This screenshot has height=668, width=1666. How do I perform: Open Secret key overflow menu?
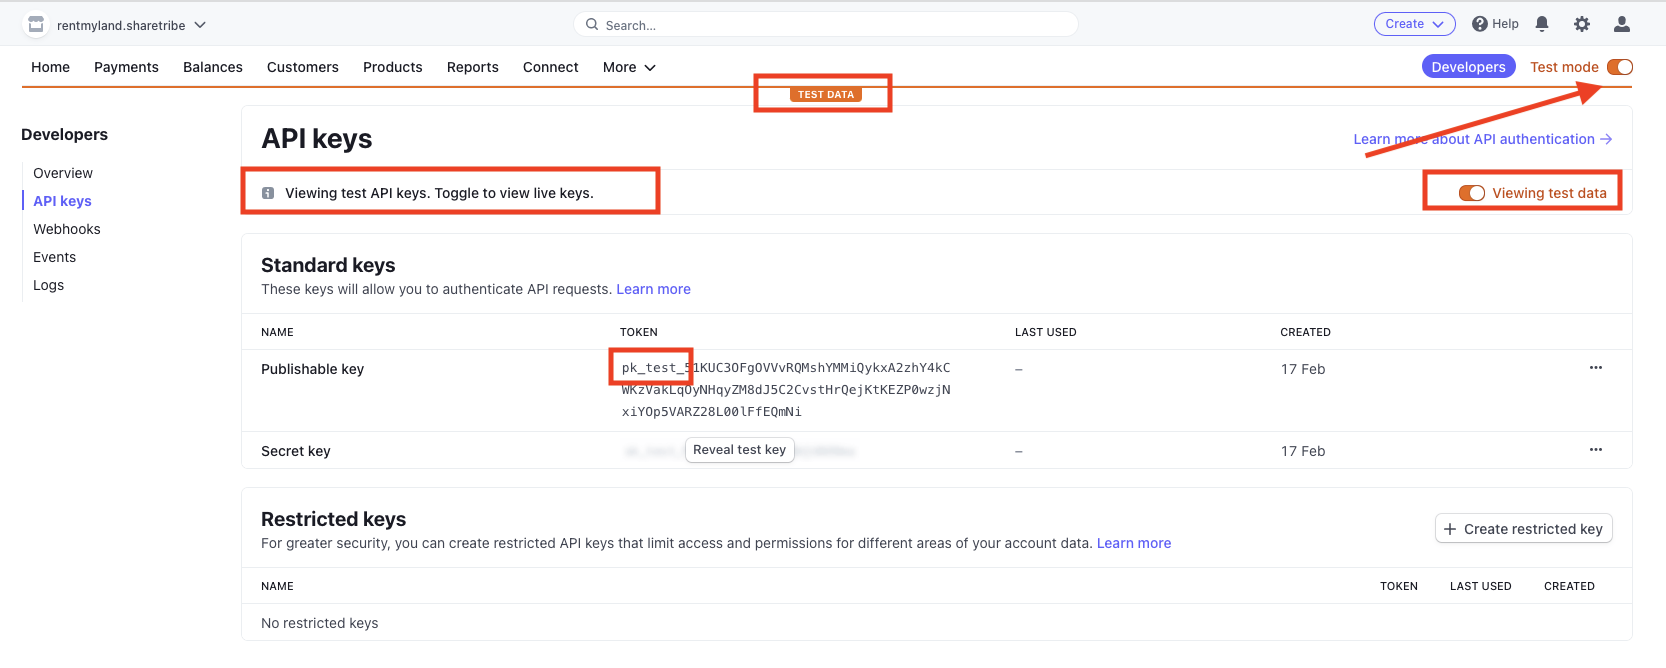[x=1595, y=450]
